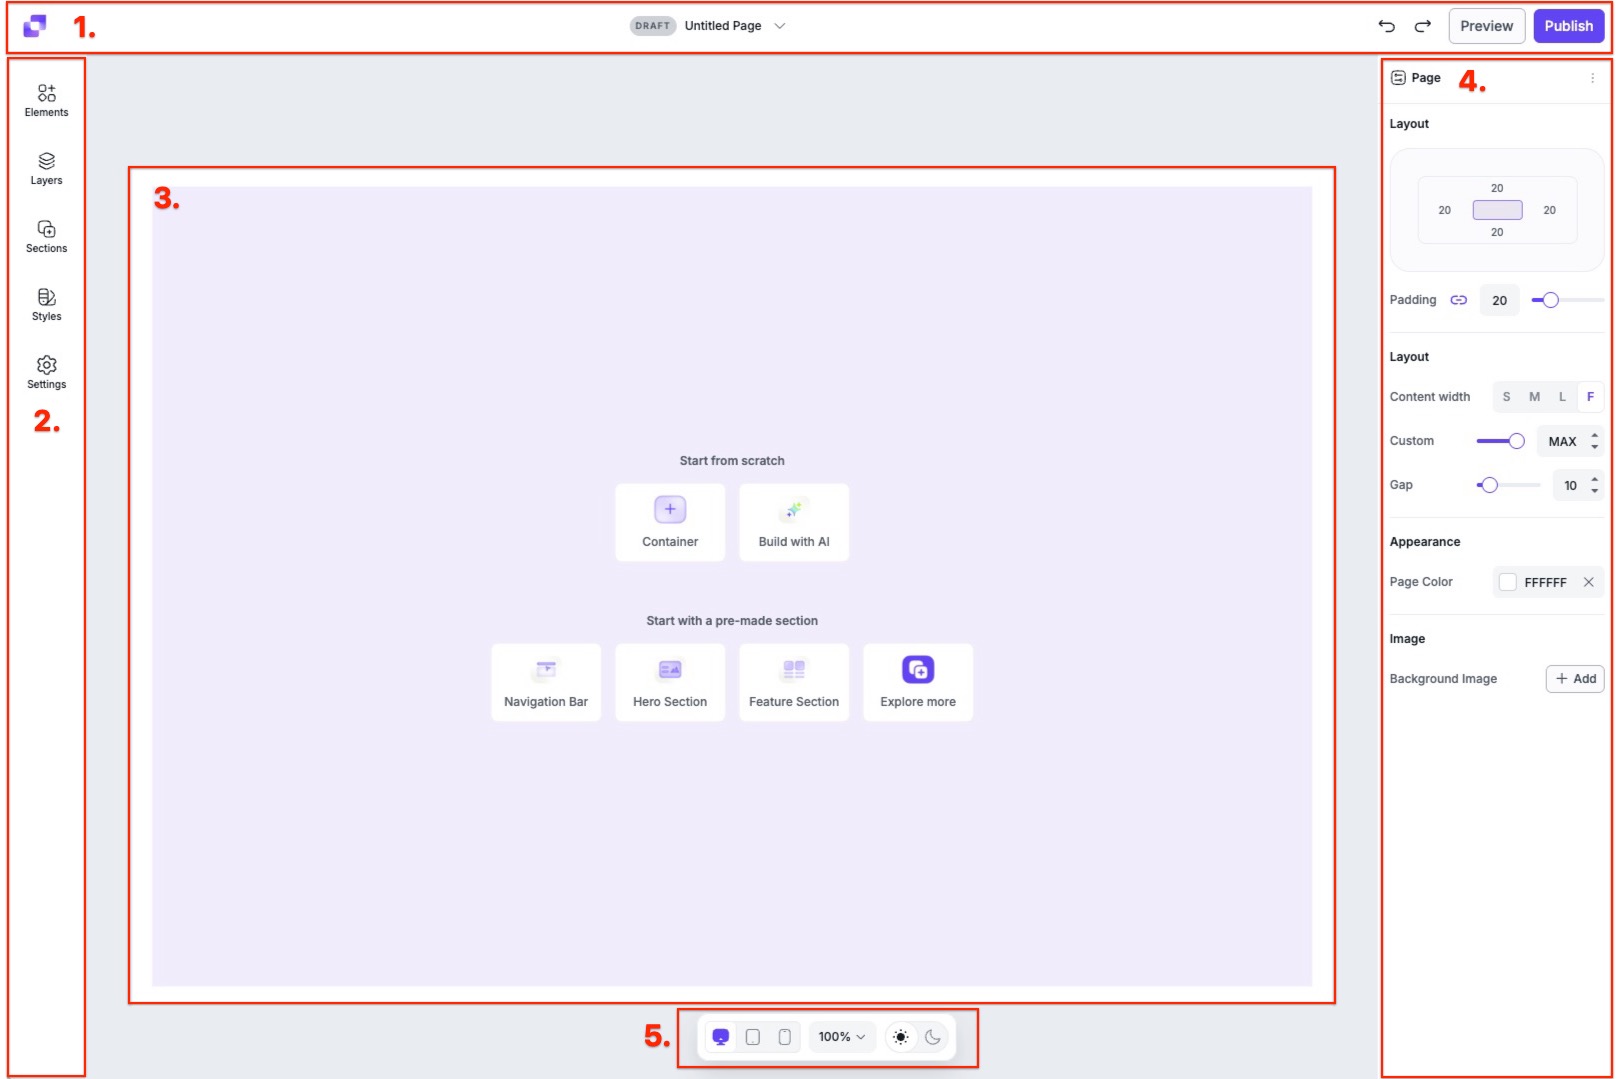Switch to mobile preview mode
Viewport: 1619px width, 1079px height.
pos(784,1037)
